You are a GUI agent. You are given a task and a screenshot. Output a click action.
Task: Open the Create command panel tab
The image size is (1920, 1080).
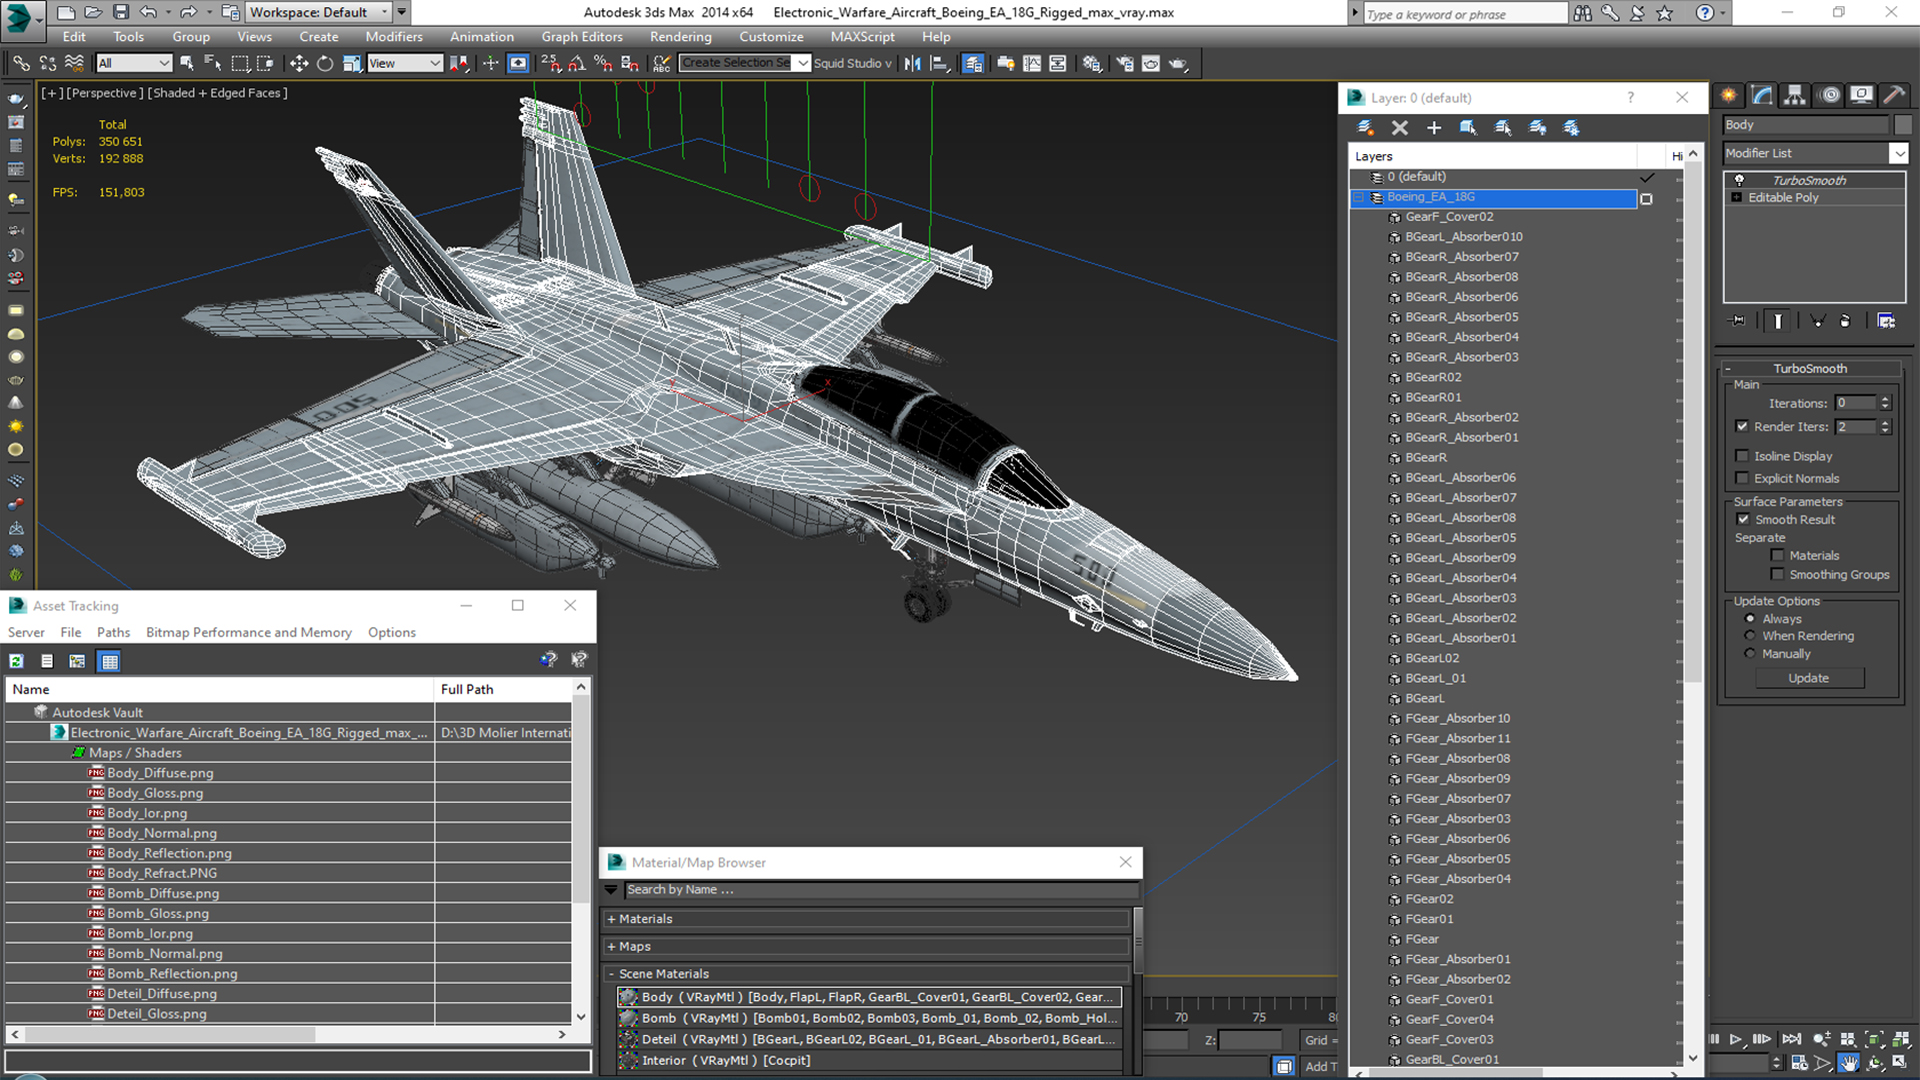[x=1729, y=95]
